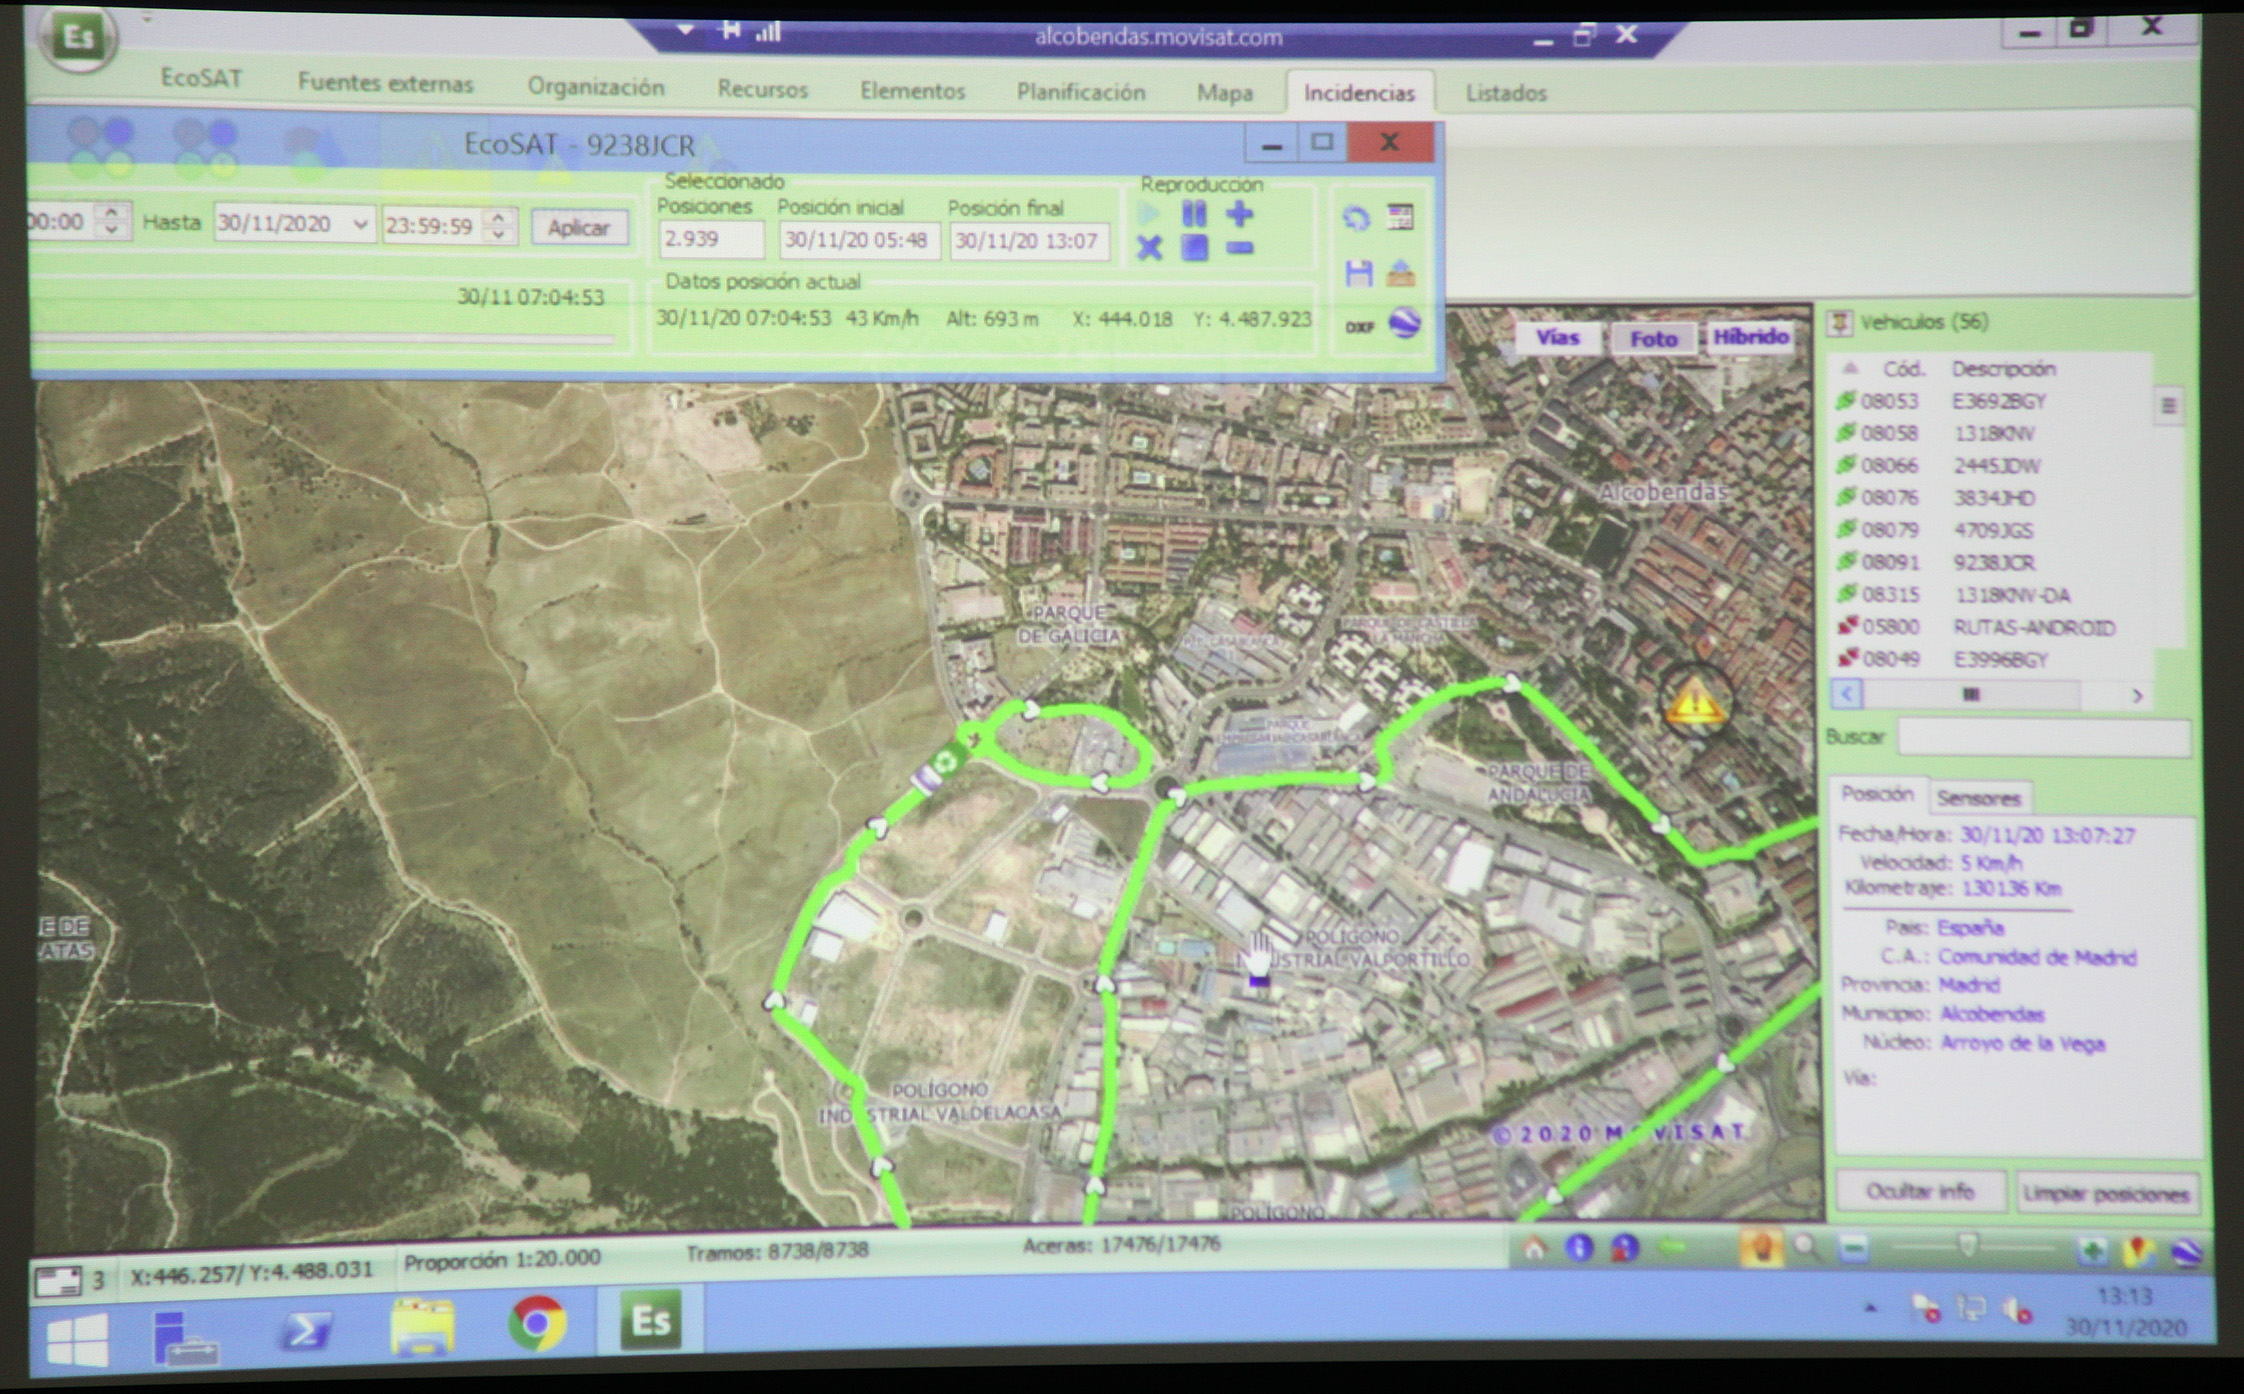Click the Aplicar button
2244x1394 pixels.
tap(579, 227)
